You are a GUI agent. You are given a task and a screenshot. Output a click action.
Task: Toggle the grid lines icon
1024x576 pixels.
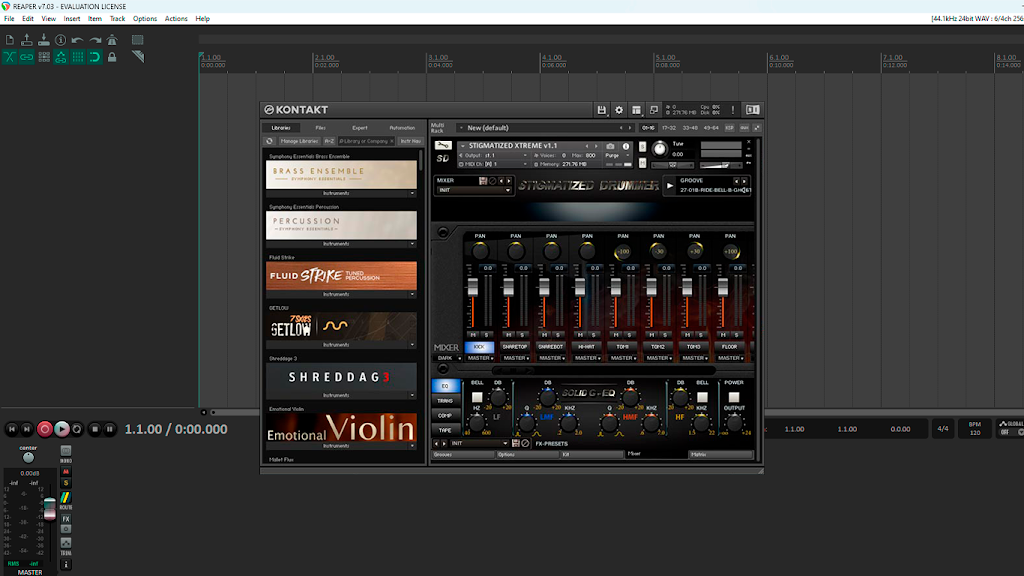[78, 57]
